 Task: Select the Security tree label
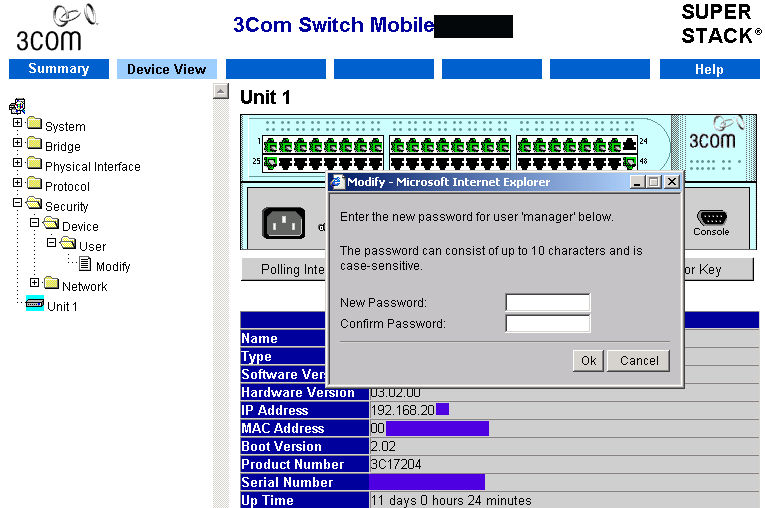tap(67, 206)
